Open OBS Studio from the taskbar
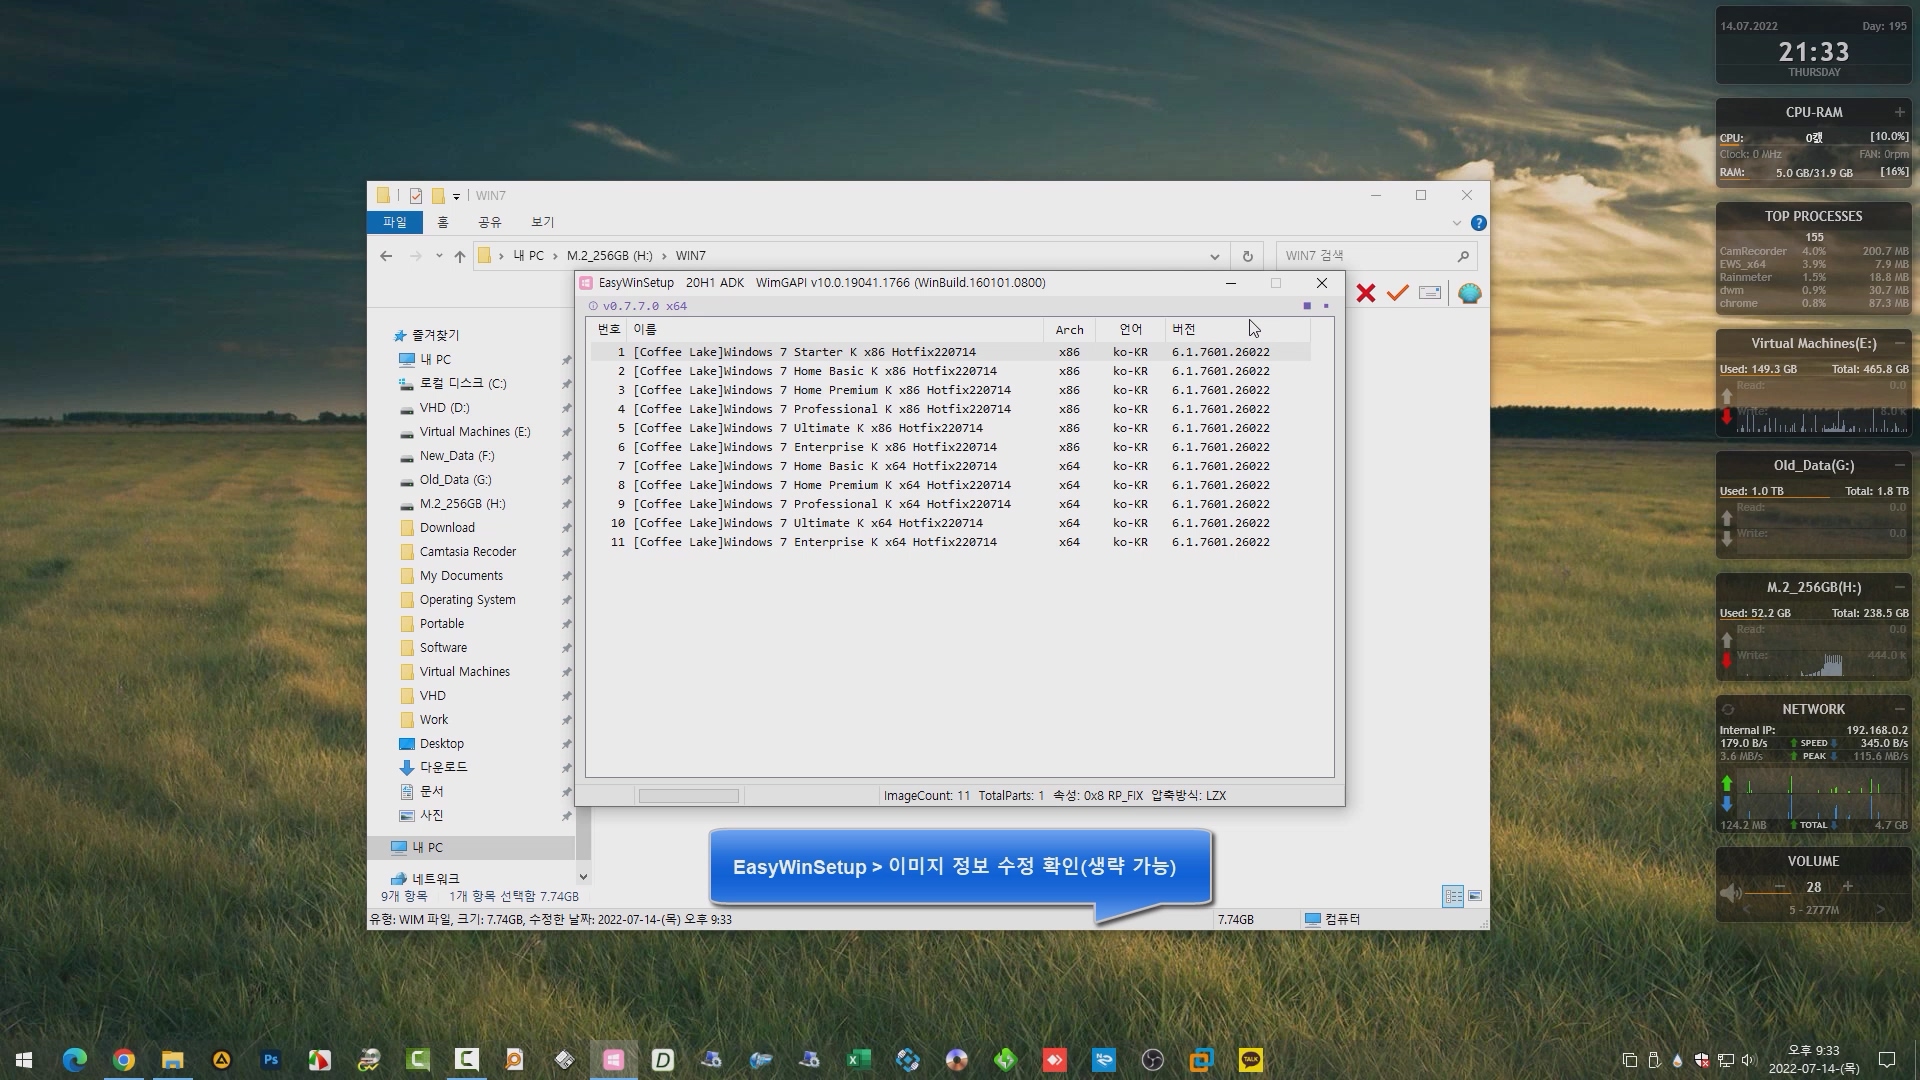Viewport: 1920px width, 1080px height. (1153, 1060)
